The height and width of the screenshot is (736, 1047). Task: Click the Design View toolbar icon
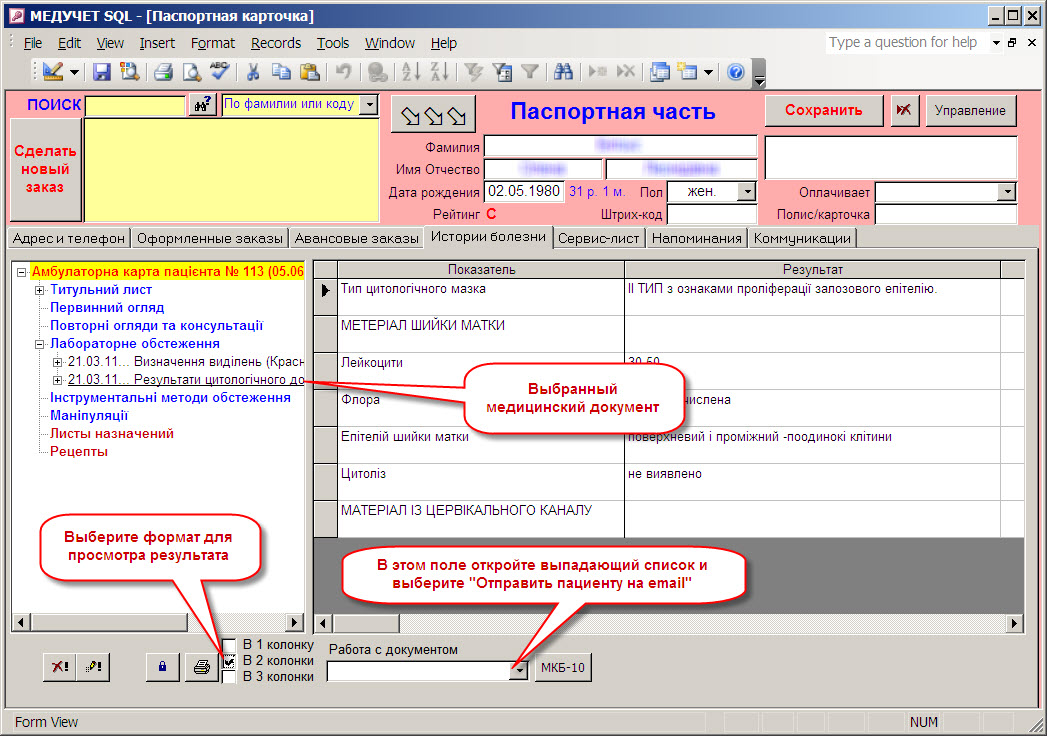pos(53,71)
